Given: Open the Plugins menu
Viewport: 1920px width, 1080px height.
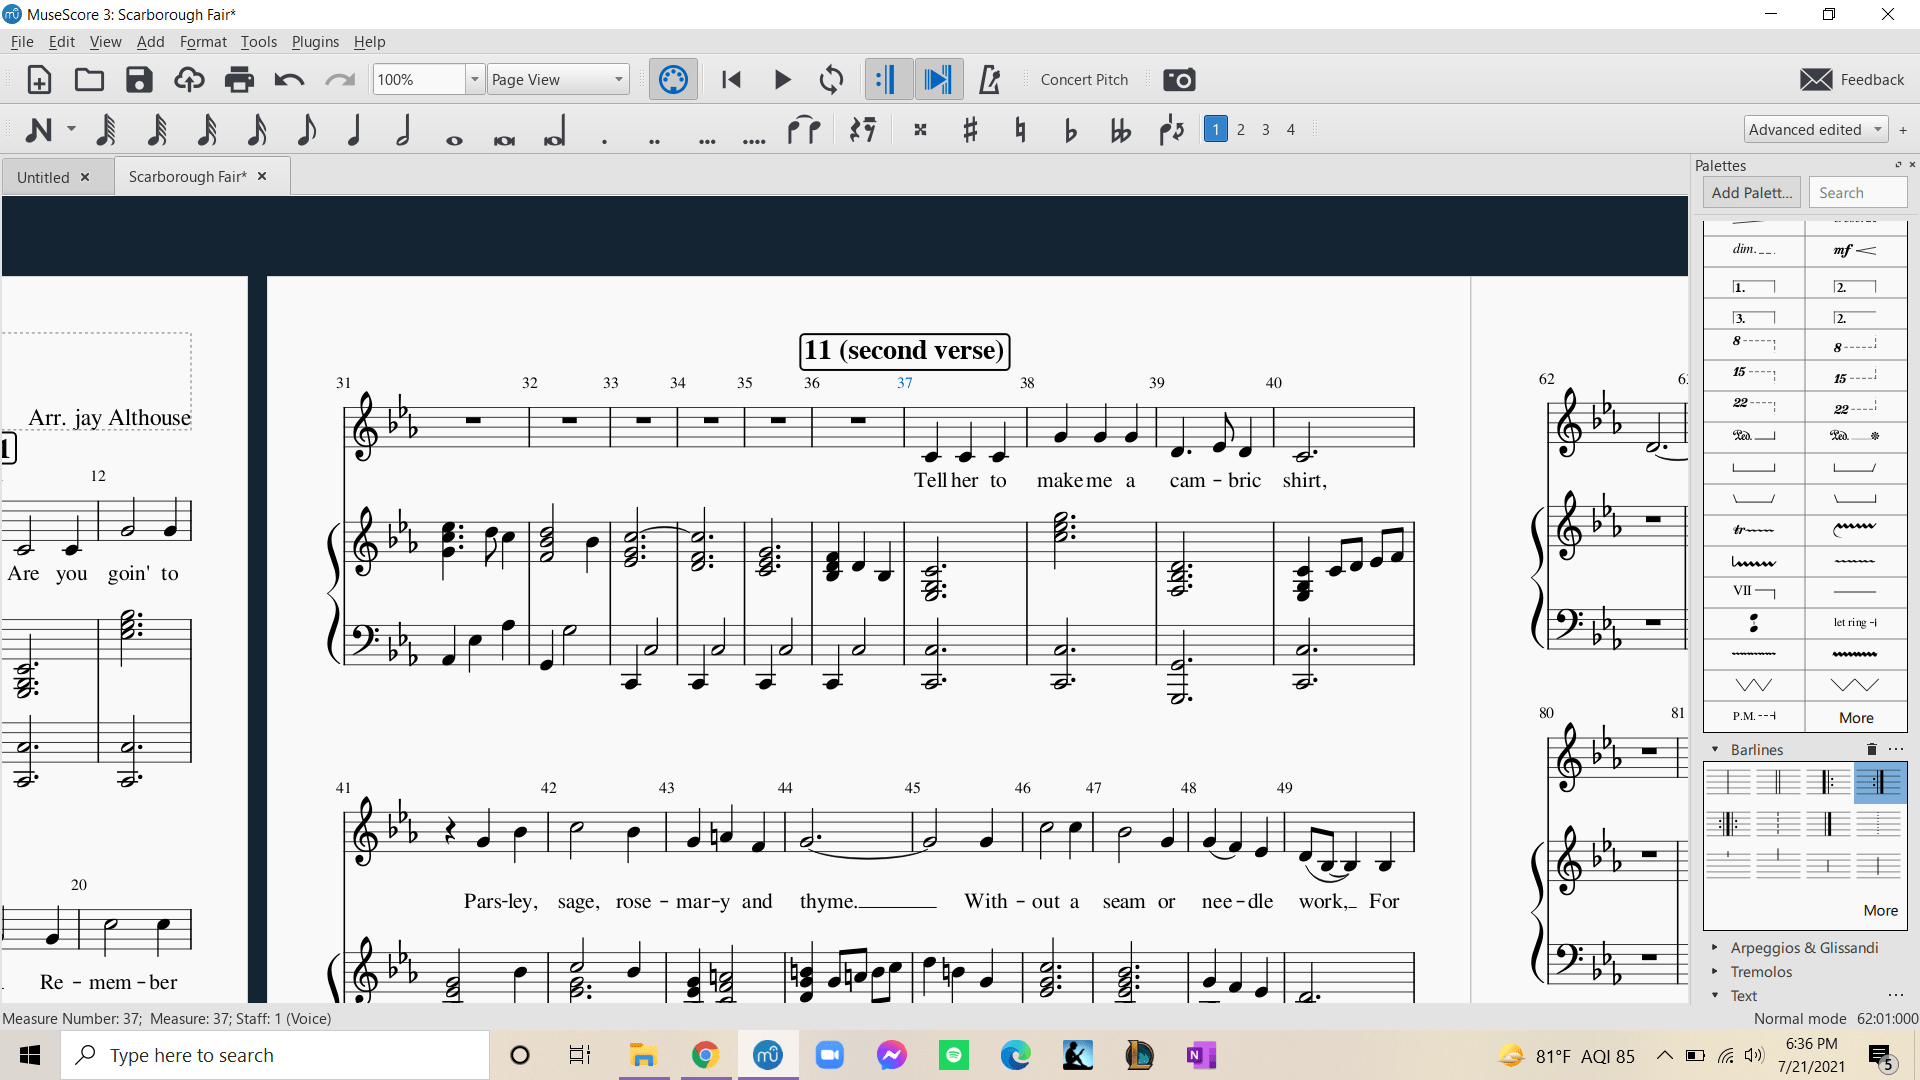Looking at the screenshot, I should coord(315,42).
